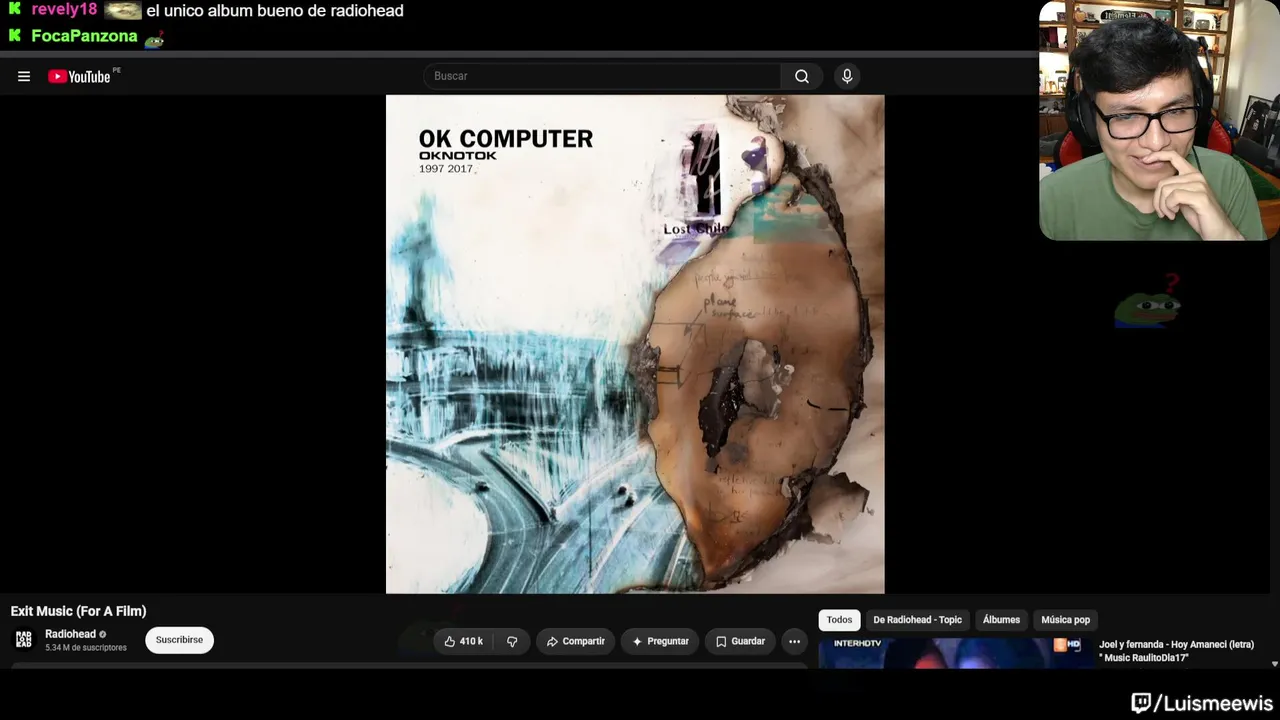This screenshot has height=720, width=1280.
Task: Open Joel y fernanda video thumbnail
Action: pyautogui.click(x=955, y=652)
